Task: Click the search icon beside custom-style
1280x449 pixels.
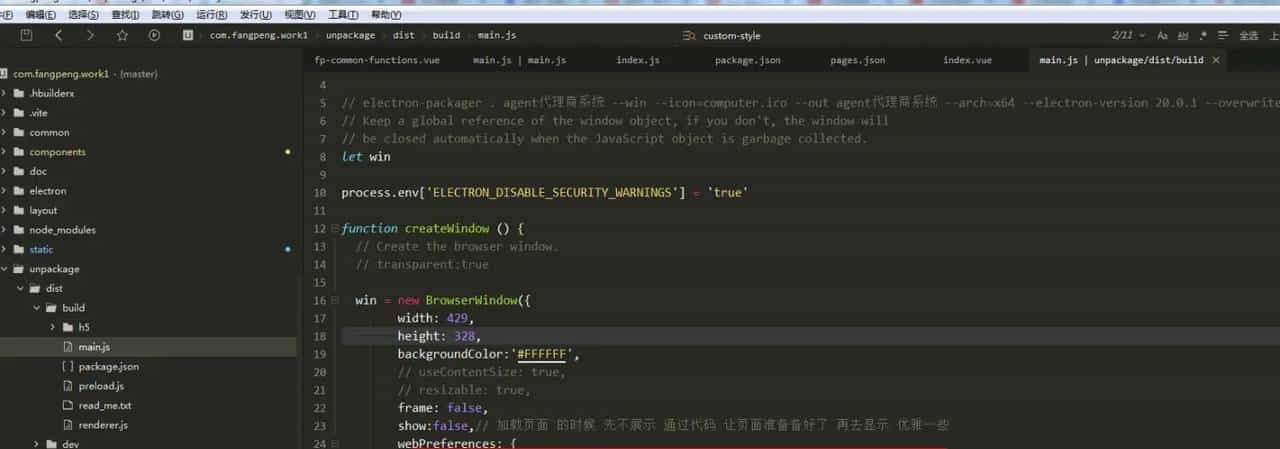Action: 687,35
